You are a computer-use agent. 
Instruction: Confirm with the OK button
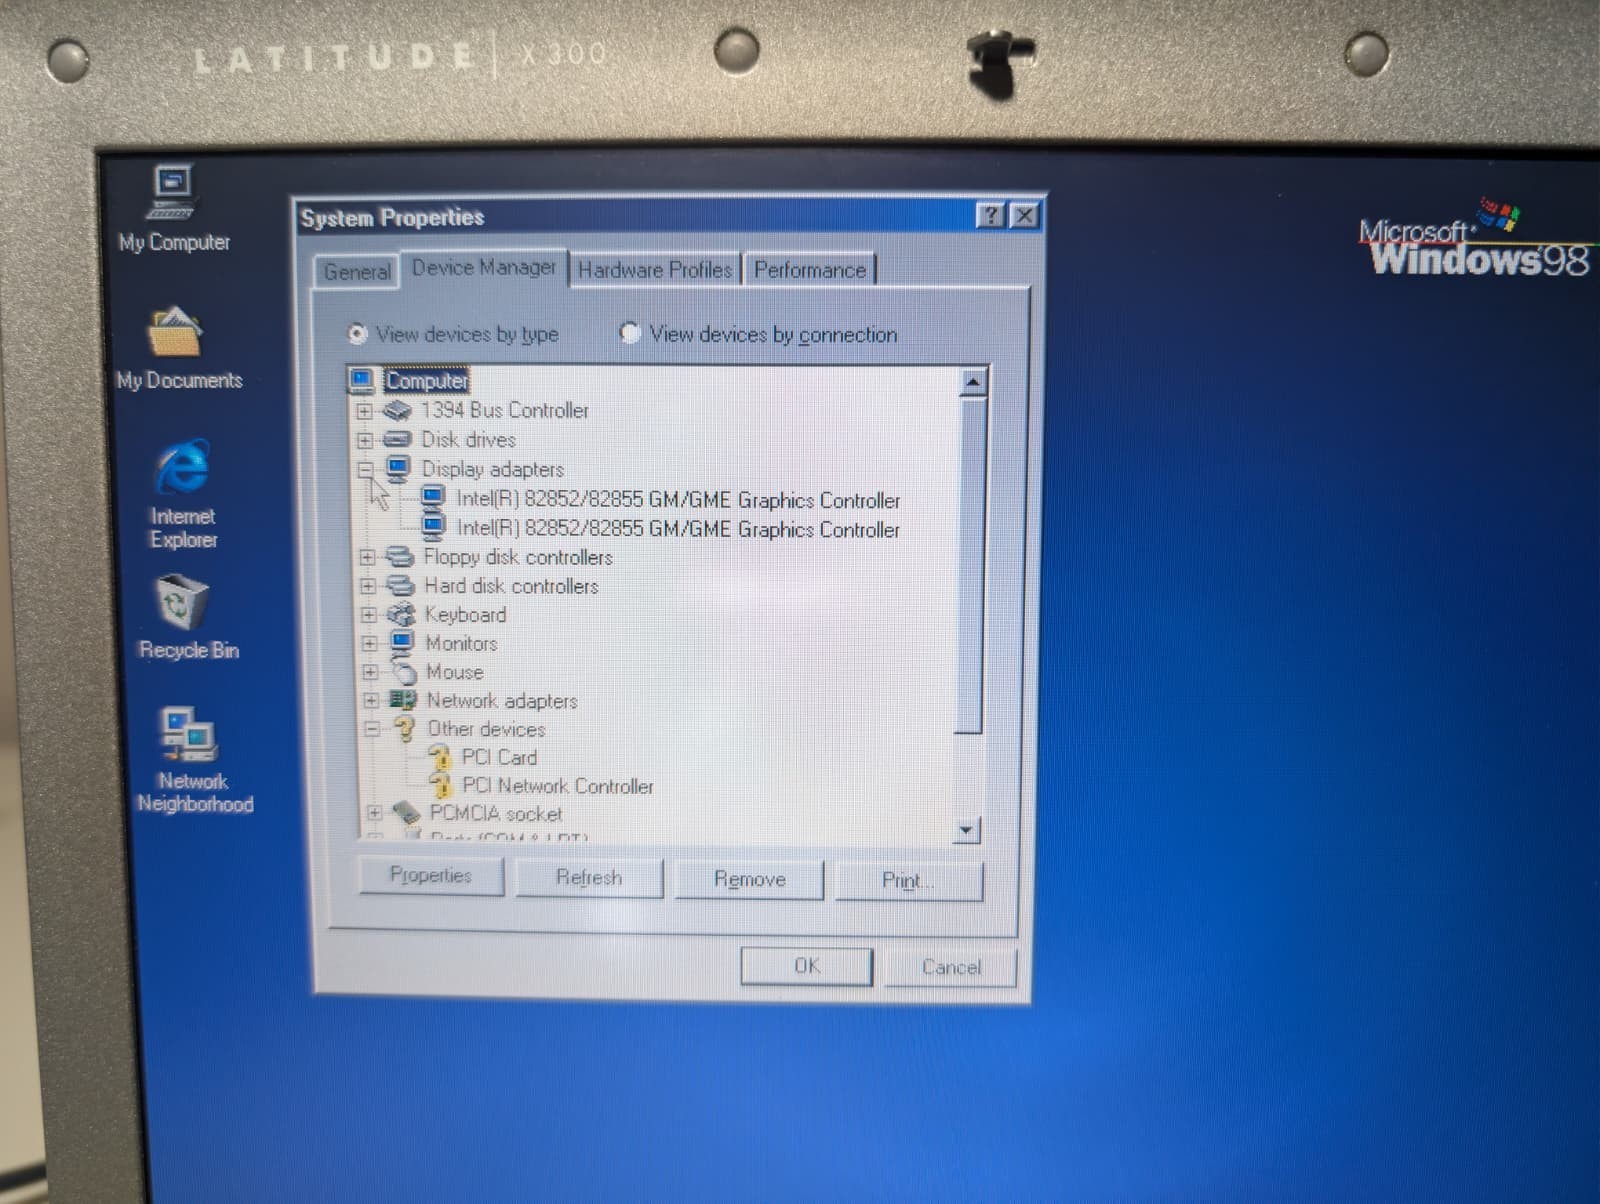[x=807, y=965]
